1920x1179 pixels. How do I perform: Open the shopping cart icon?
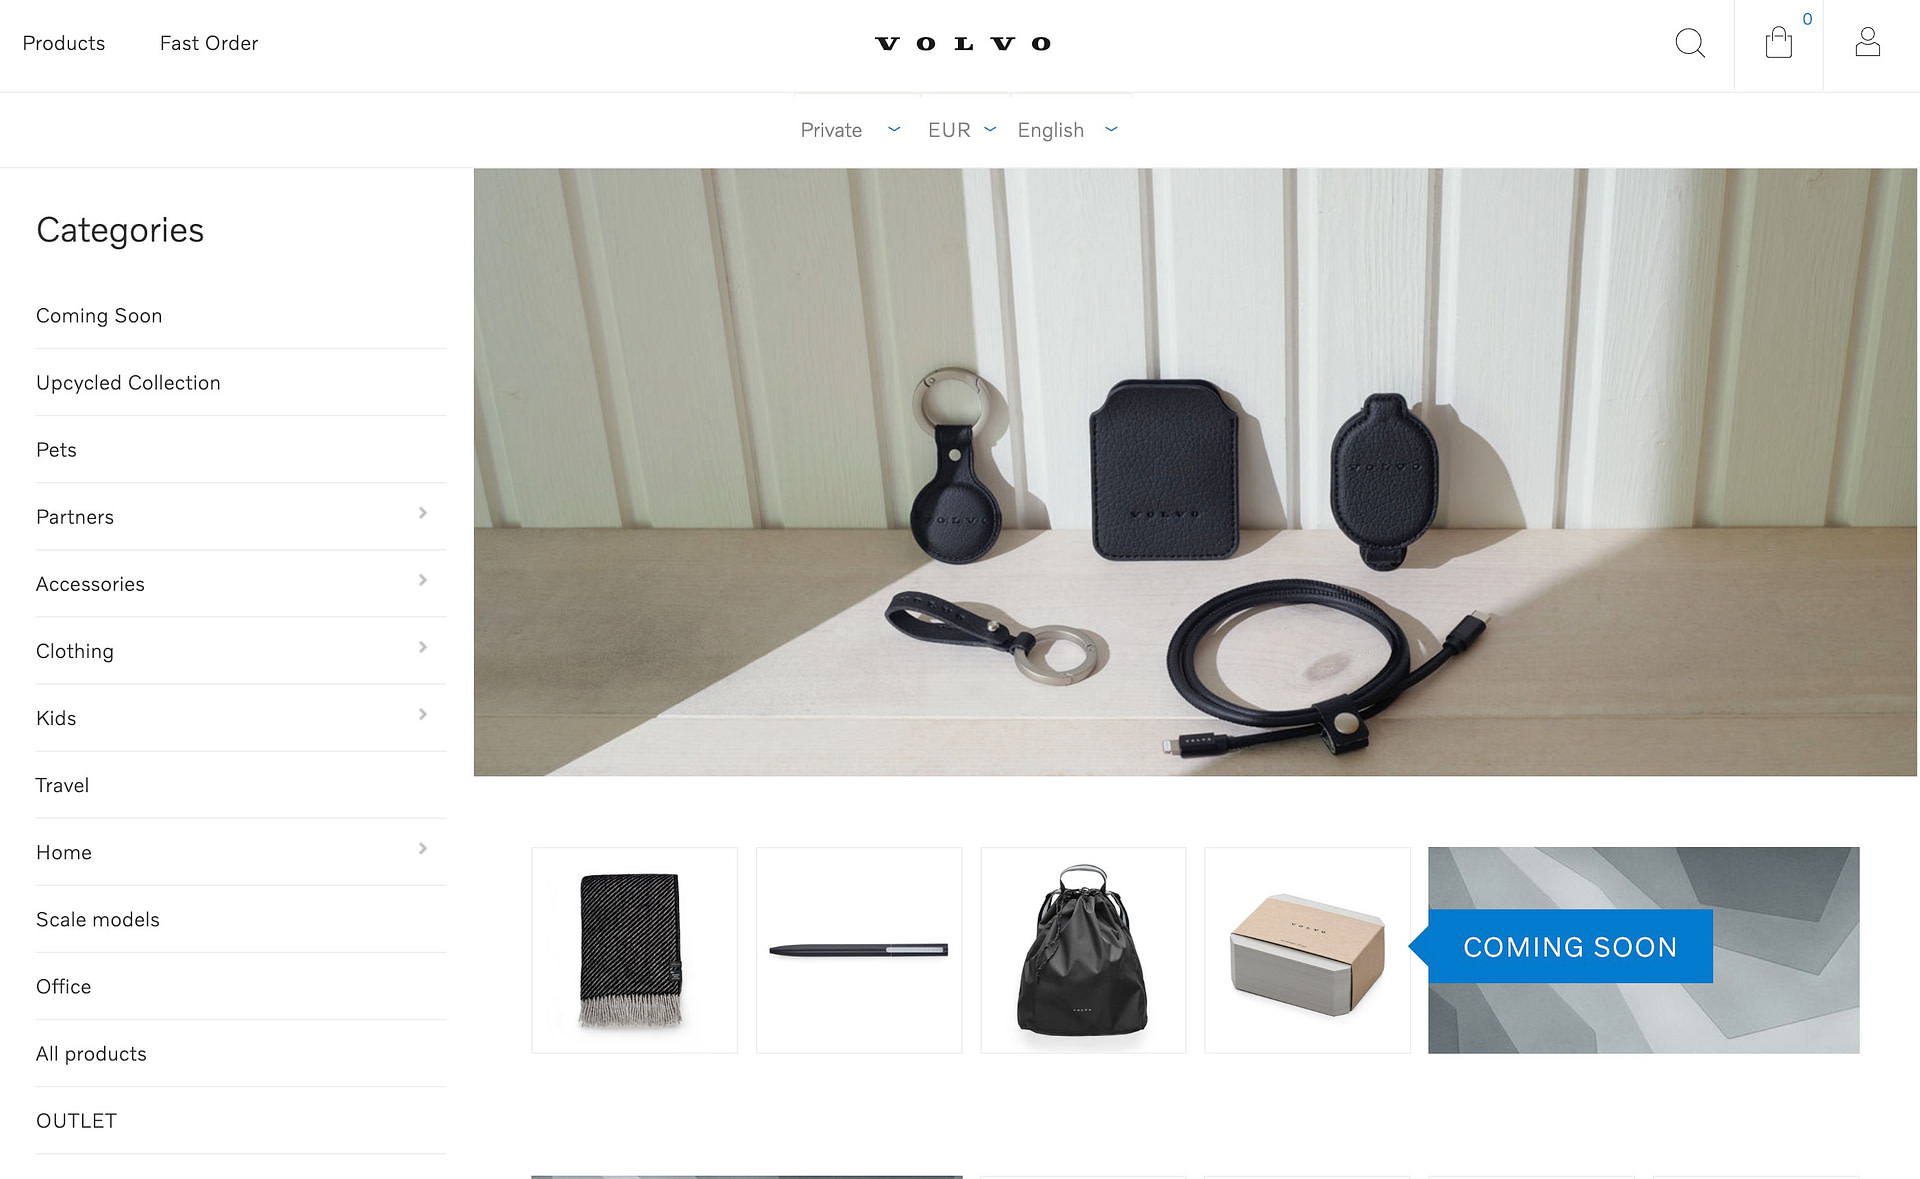point(1779,41)
